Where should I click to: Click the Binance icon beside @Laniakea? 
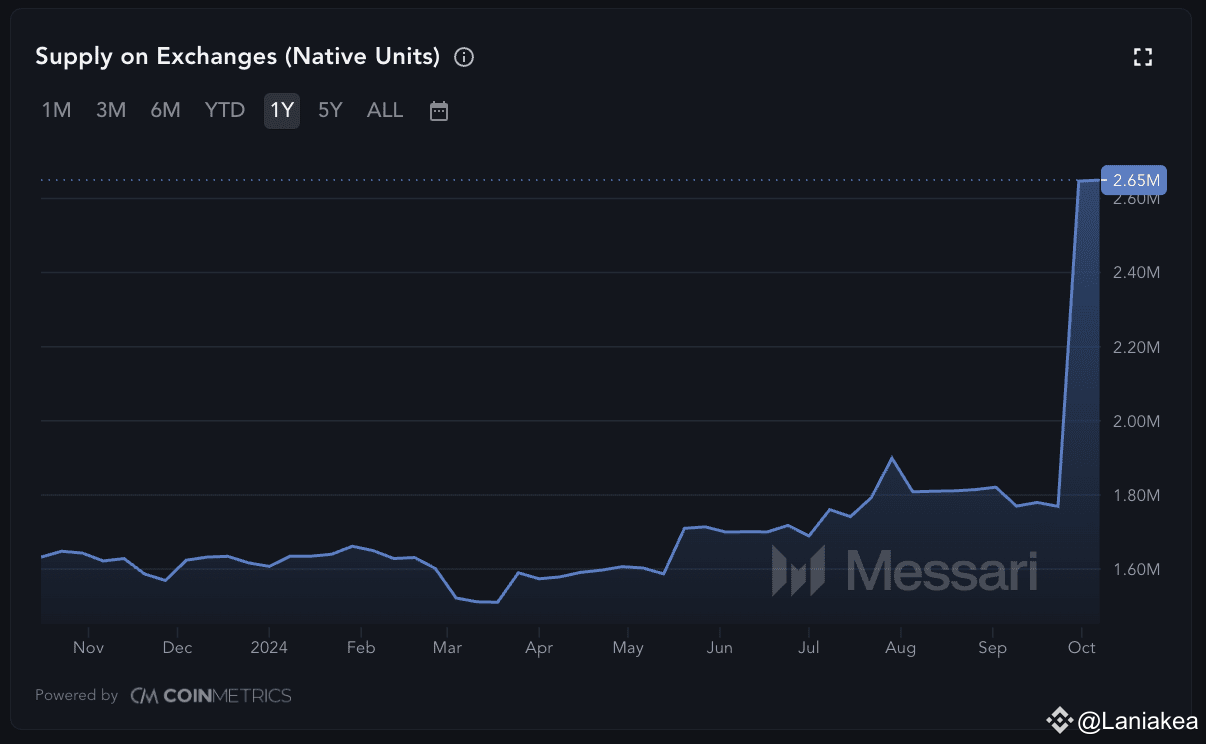[x=1059, y=719]
